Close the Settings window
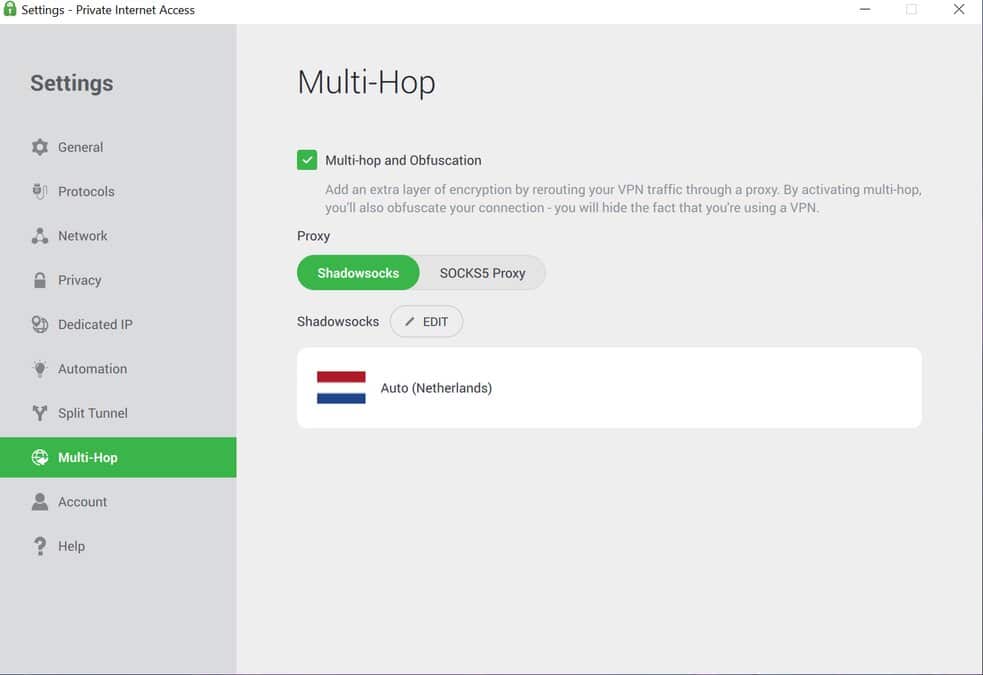Image resolution: width=983 pixels, height=675 pixels. pos(959,9)
